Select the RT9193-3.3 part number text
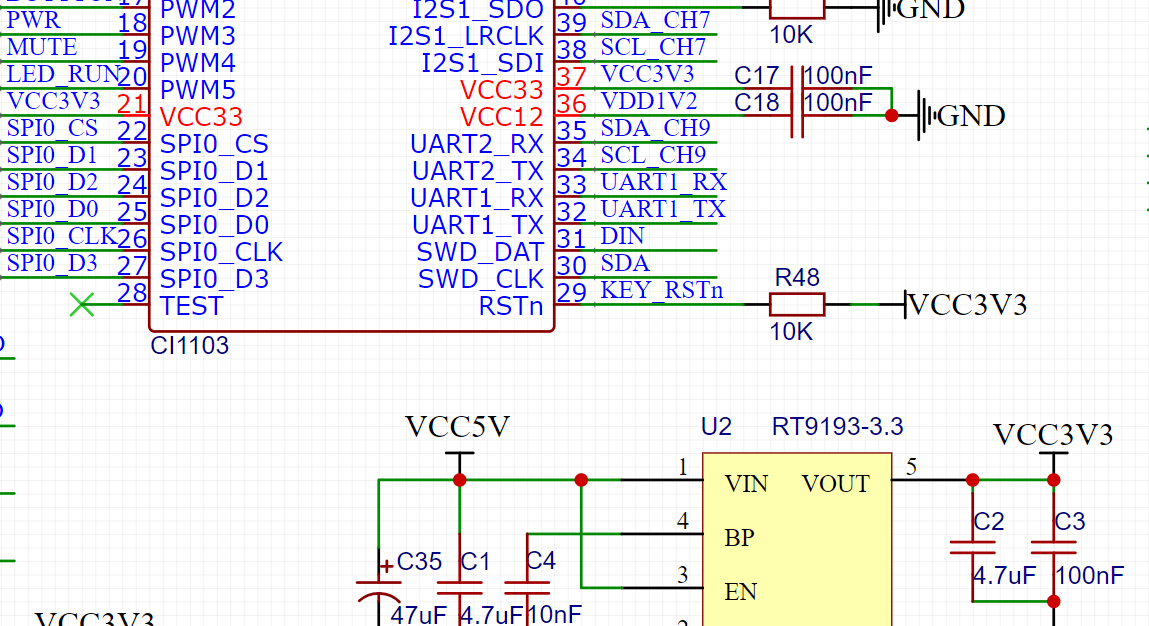 pos(837,427)
